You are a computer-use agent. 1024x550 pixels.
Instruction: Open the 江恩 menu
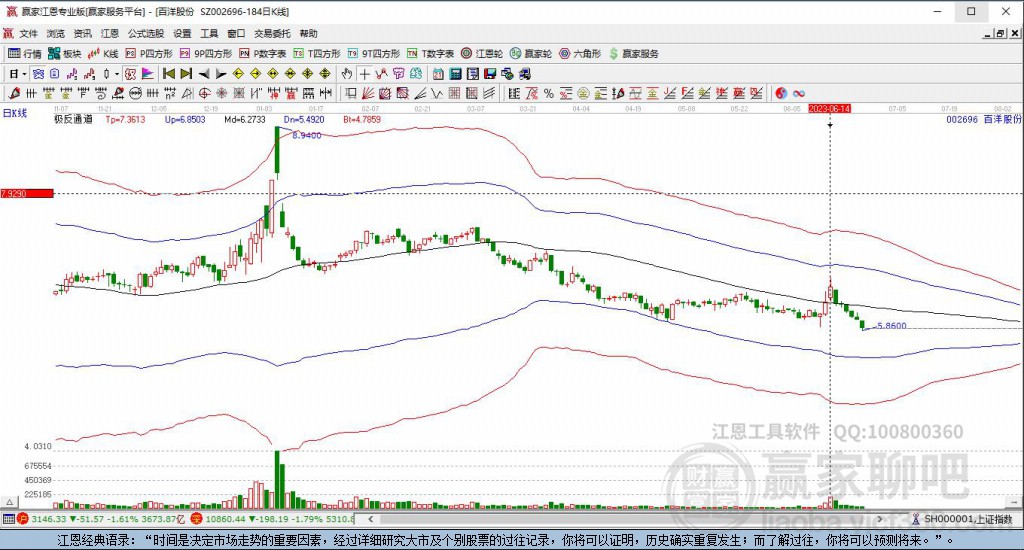[x=110, y=33]
